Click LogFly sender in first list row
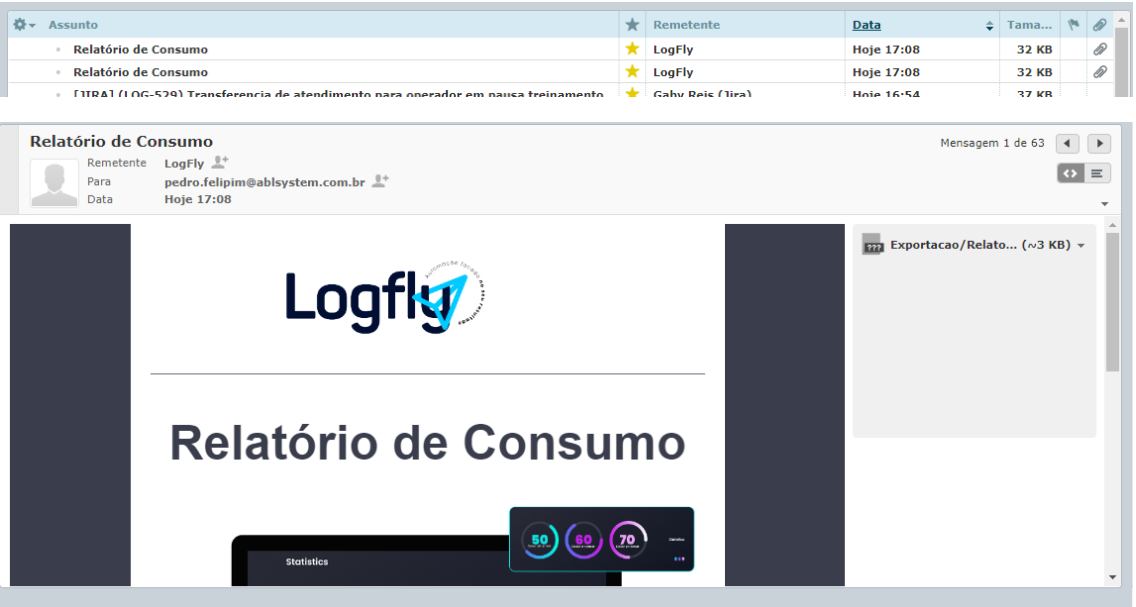The height and width of the screenshot is (607, 1136). coord(673,49)
